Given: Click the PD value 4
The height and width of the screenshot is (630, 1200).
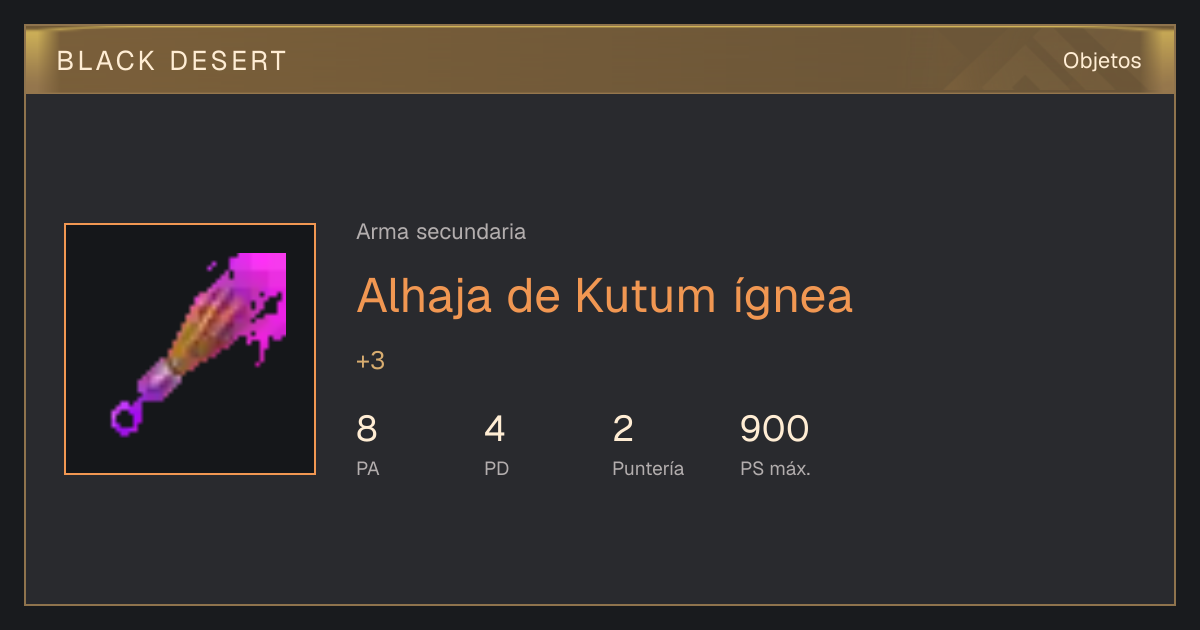Looking at the screenshot, I should pos(495,429).
